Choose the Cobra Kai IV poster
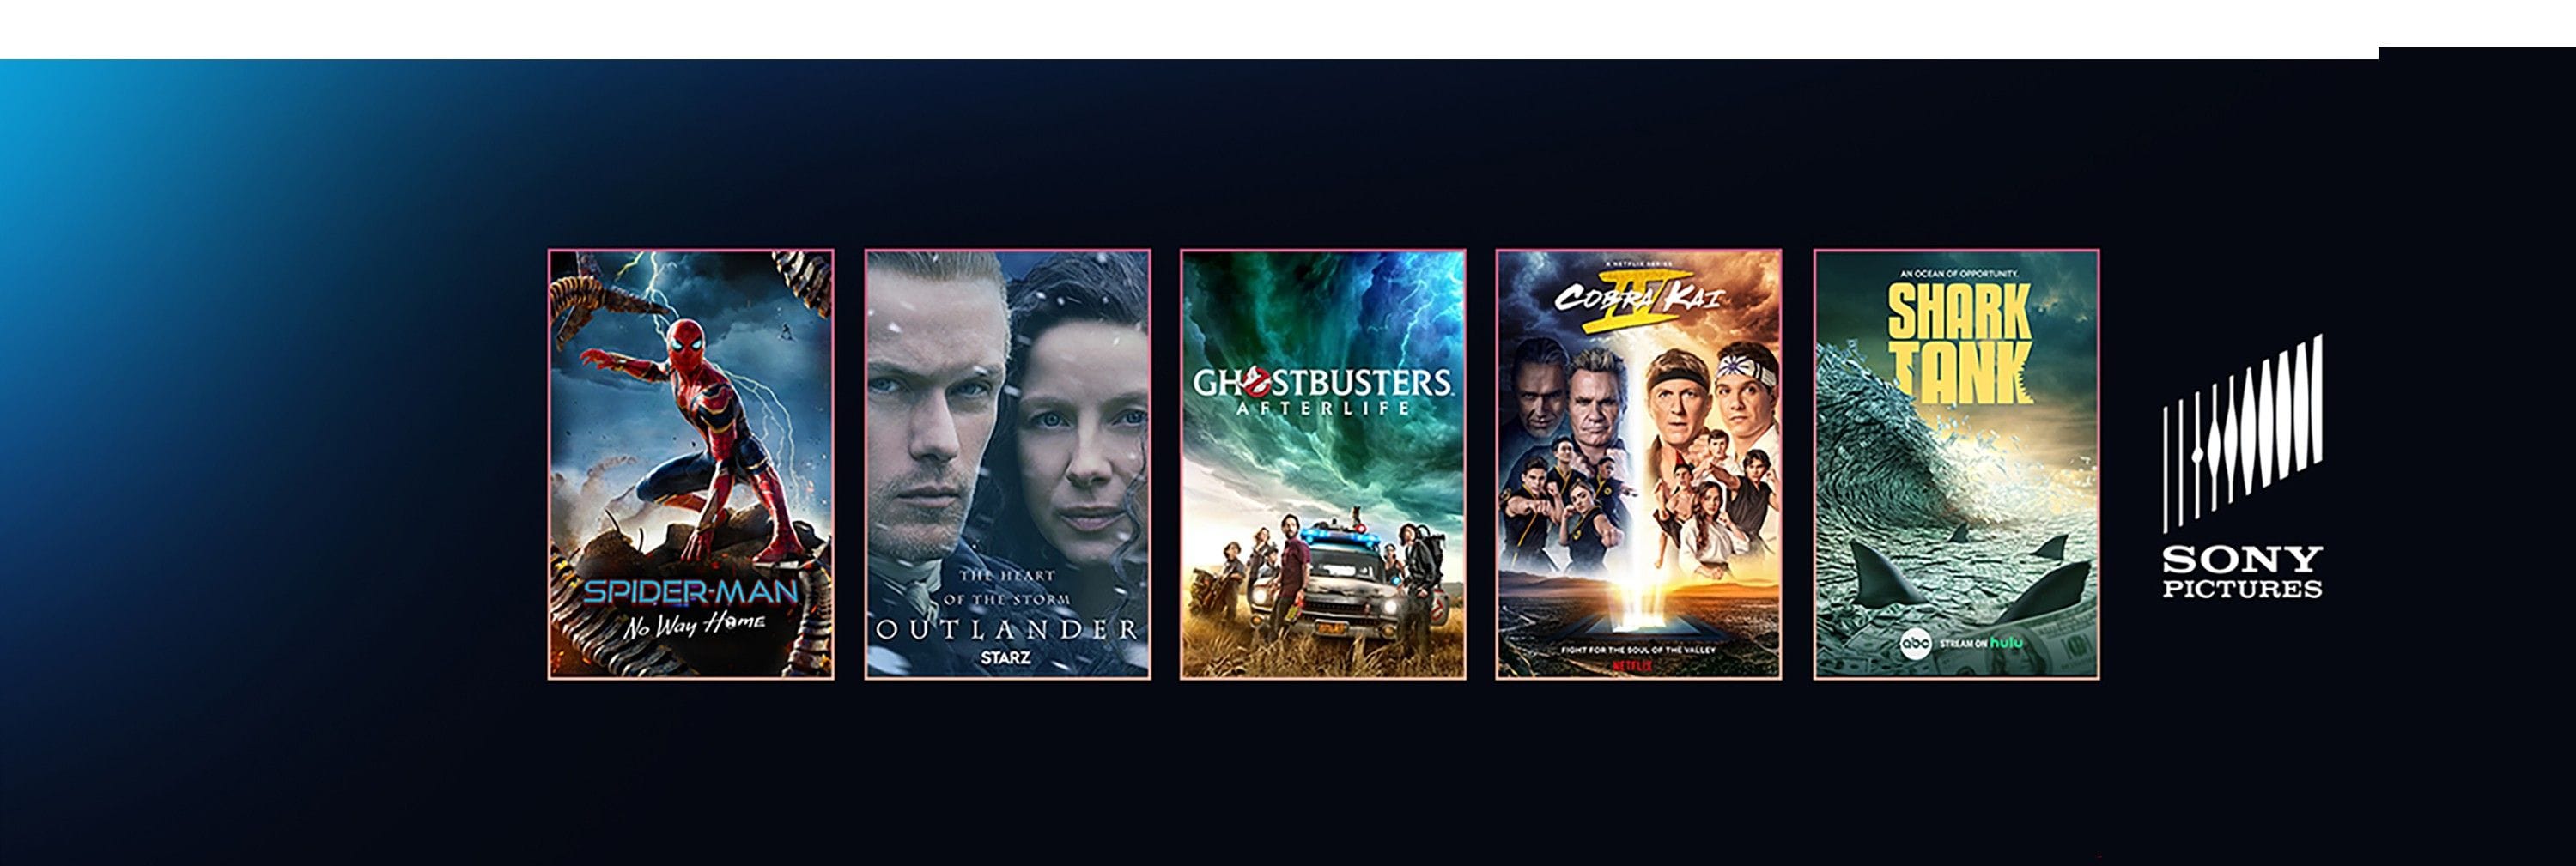This screenshot has width=2576, height=866. click(1639, 465)
